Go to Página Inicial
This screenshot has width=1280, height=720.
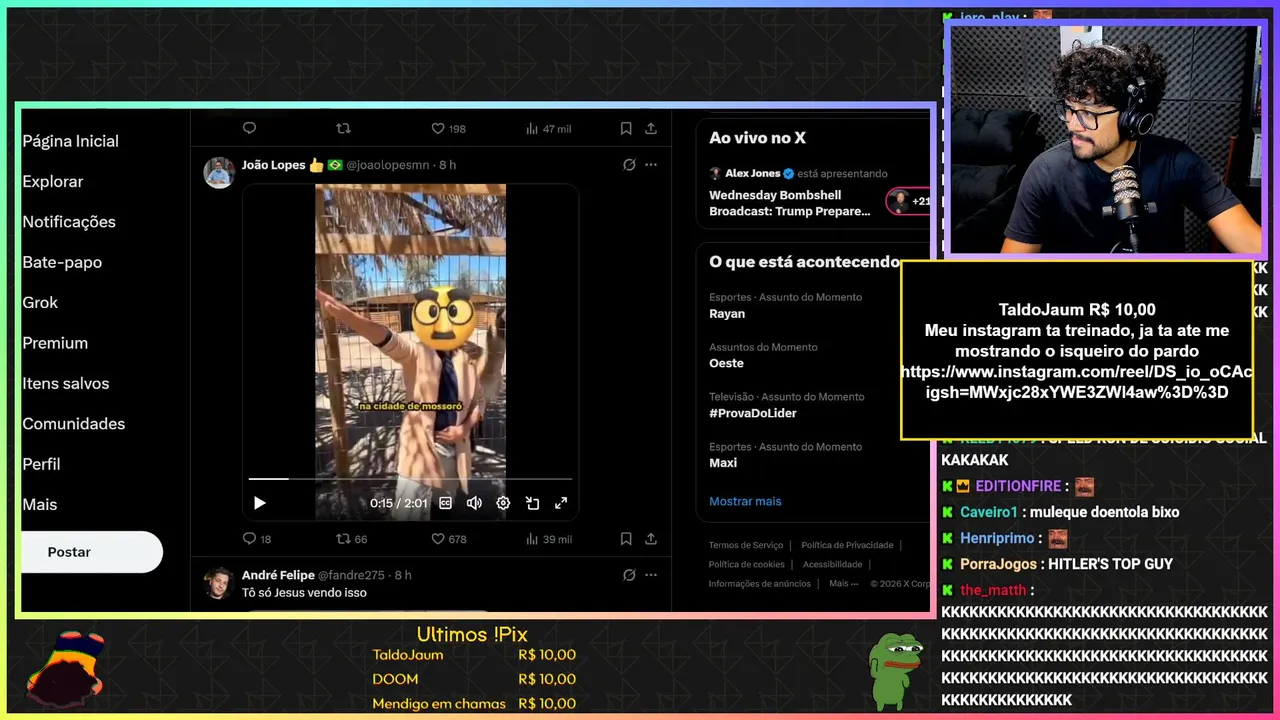70,141
